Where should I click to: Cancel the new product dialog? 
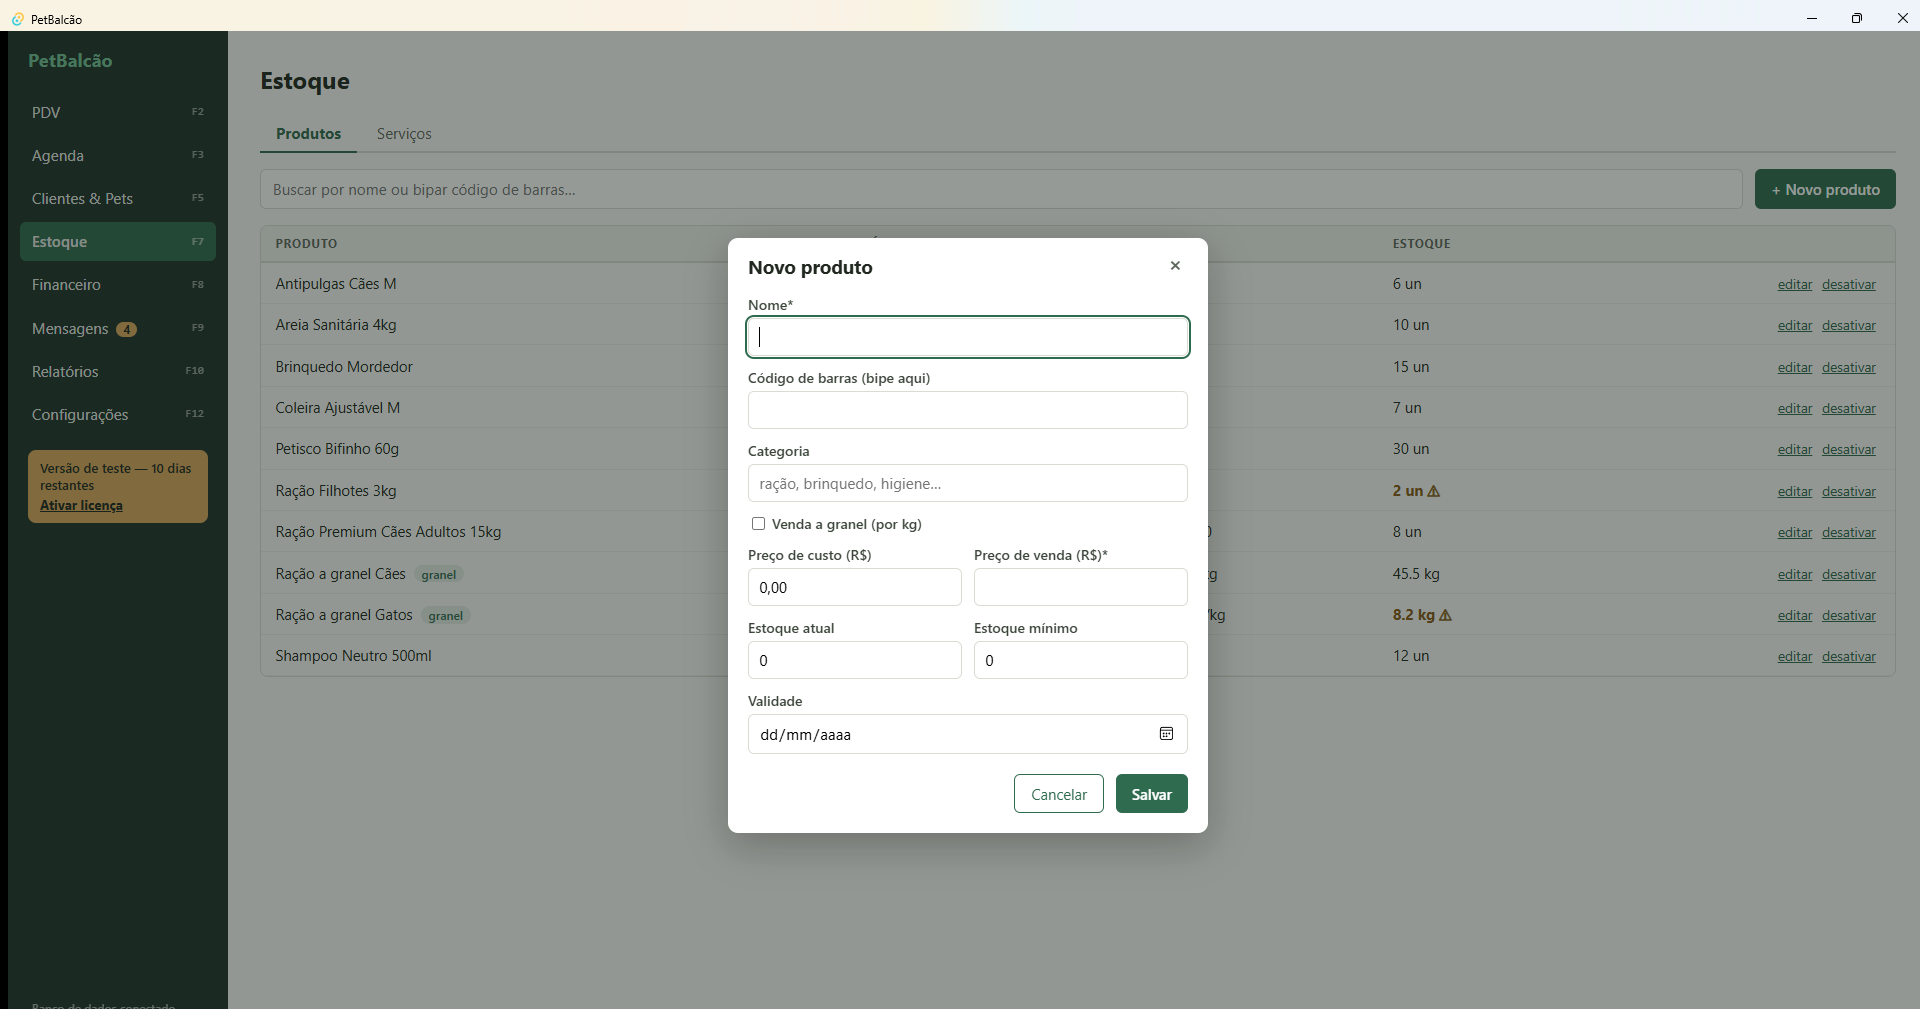pos(1059,794)
